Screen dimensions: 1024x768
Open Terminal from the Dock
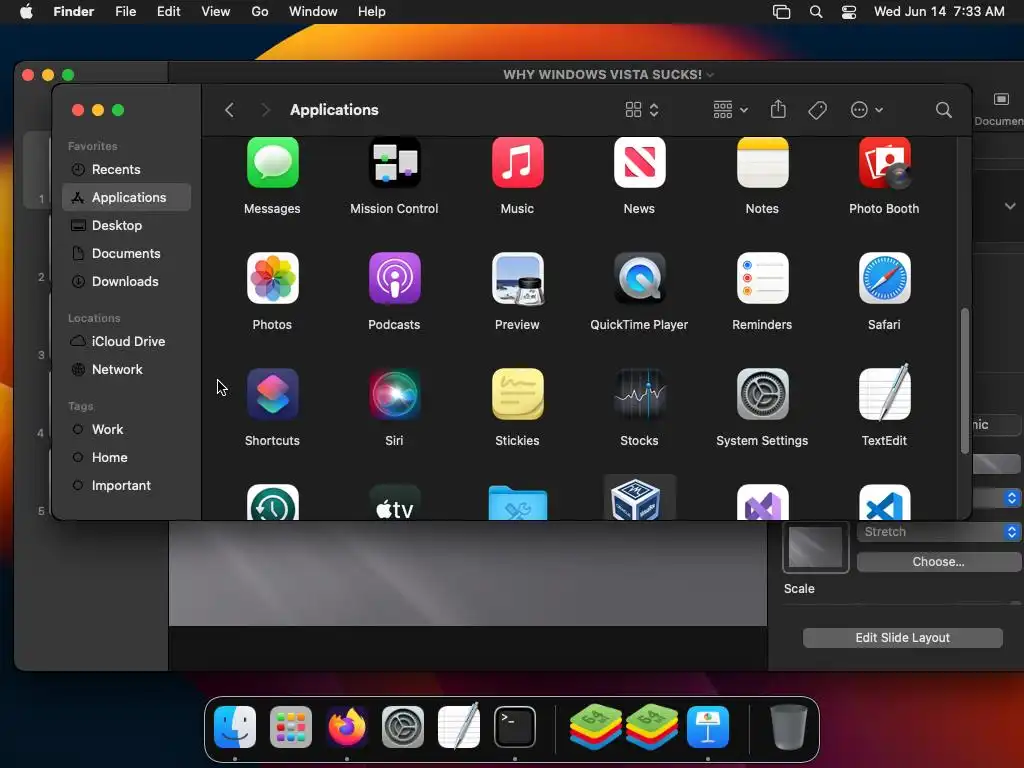515,727
